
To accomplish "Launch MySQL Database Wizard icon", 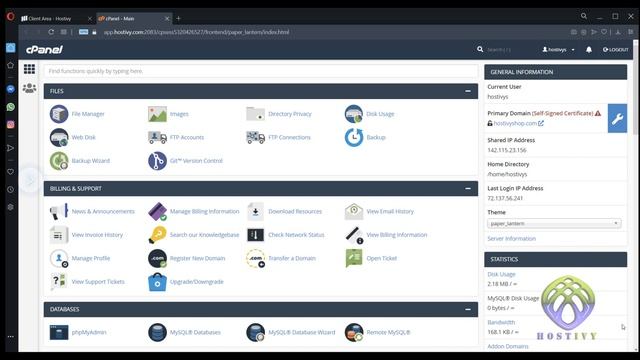I will [256, 332].
